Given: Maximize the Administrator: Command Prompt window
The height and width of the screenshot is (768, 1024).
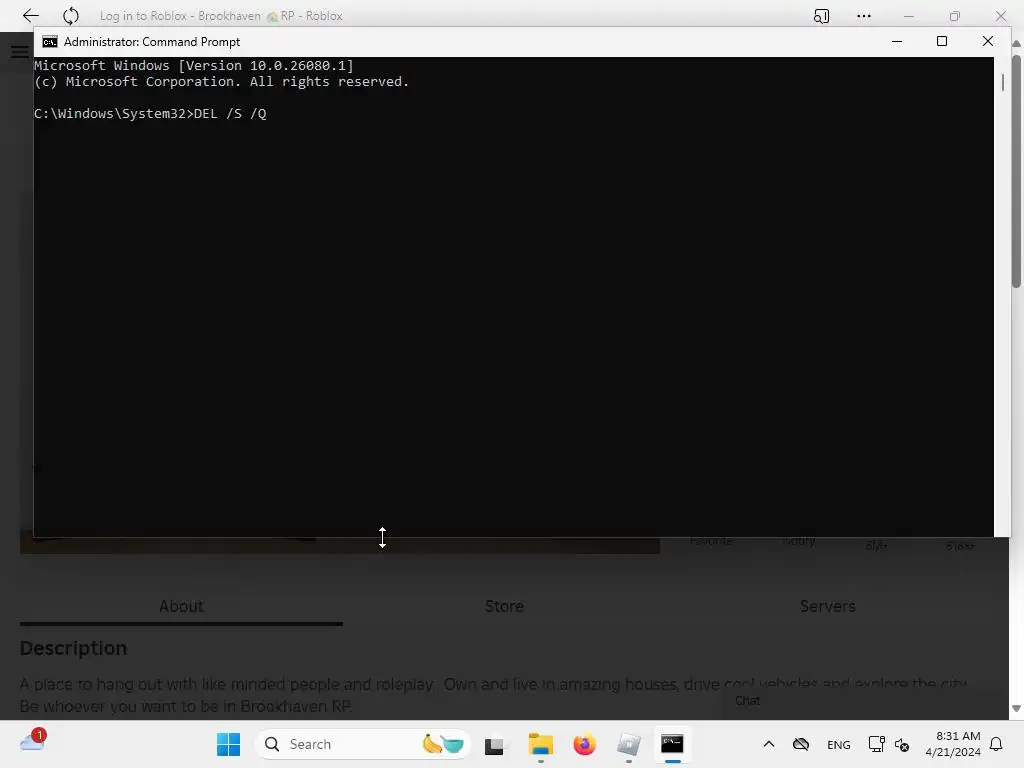Looking at the screenshot, I should 942,41.
